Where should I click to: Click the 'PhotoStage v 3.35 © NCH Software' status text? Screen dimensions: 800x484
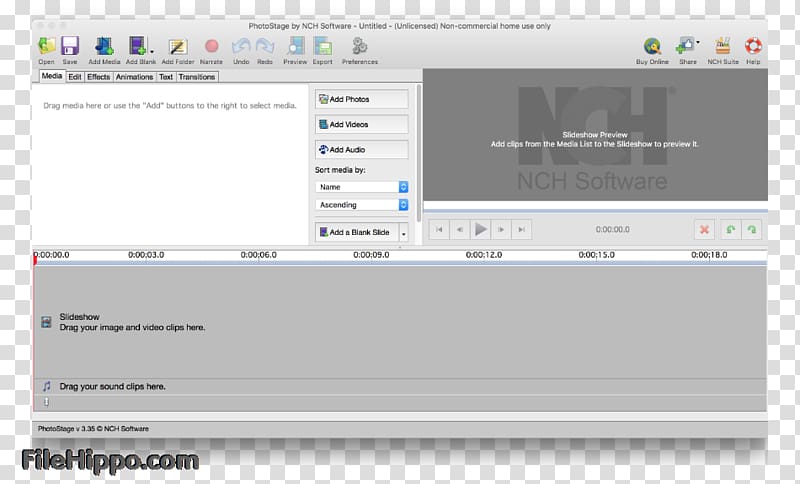[93, 429]
